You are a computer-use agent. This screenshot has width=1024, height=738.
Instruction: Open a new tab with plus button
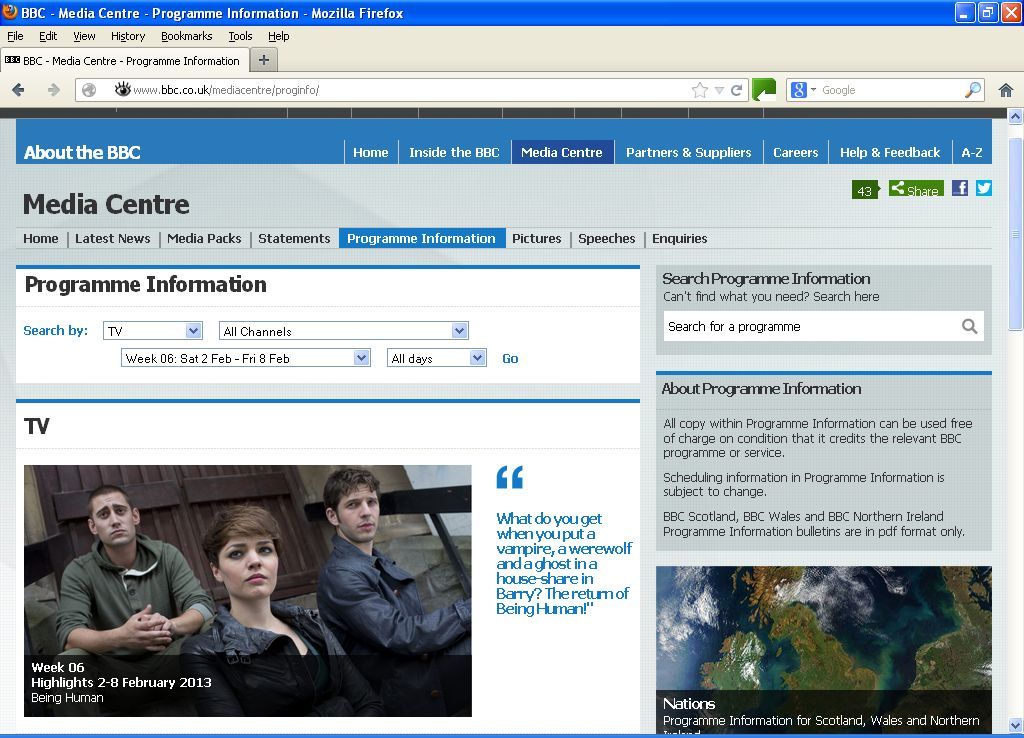click(x=264, y=60)
